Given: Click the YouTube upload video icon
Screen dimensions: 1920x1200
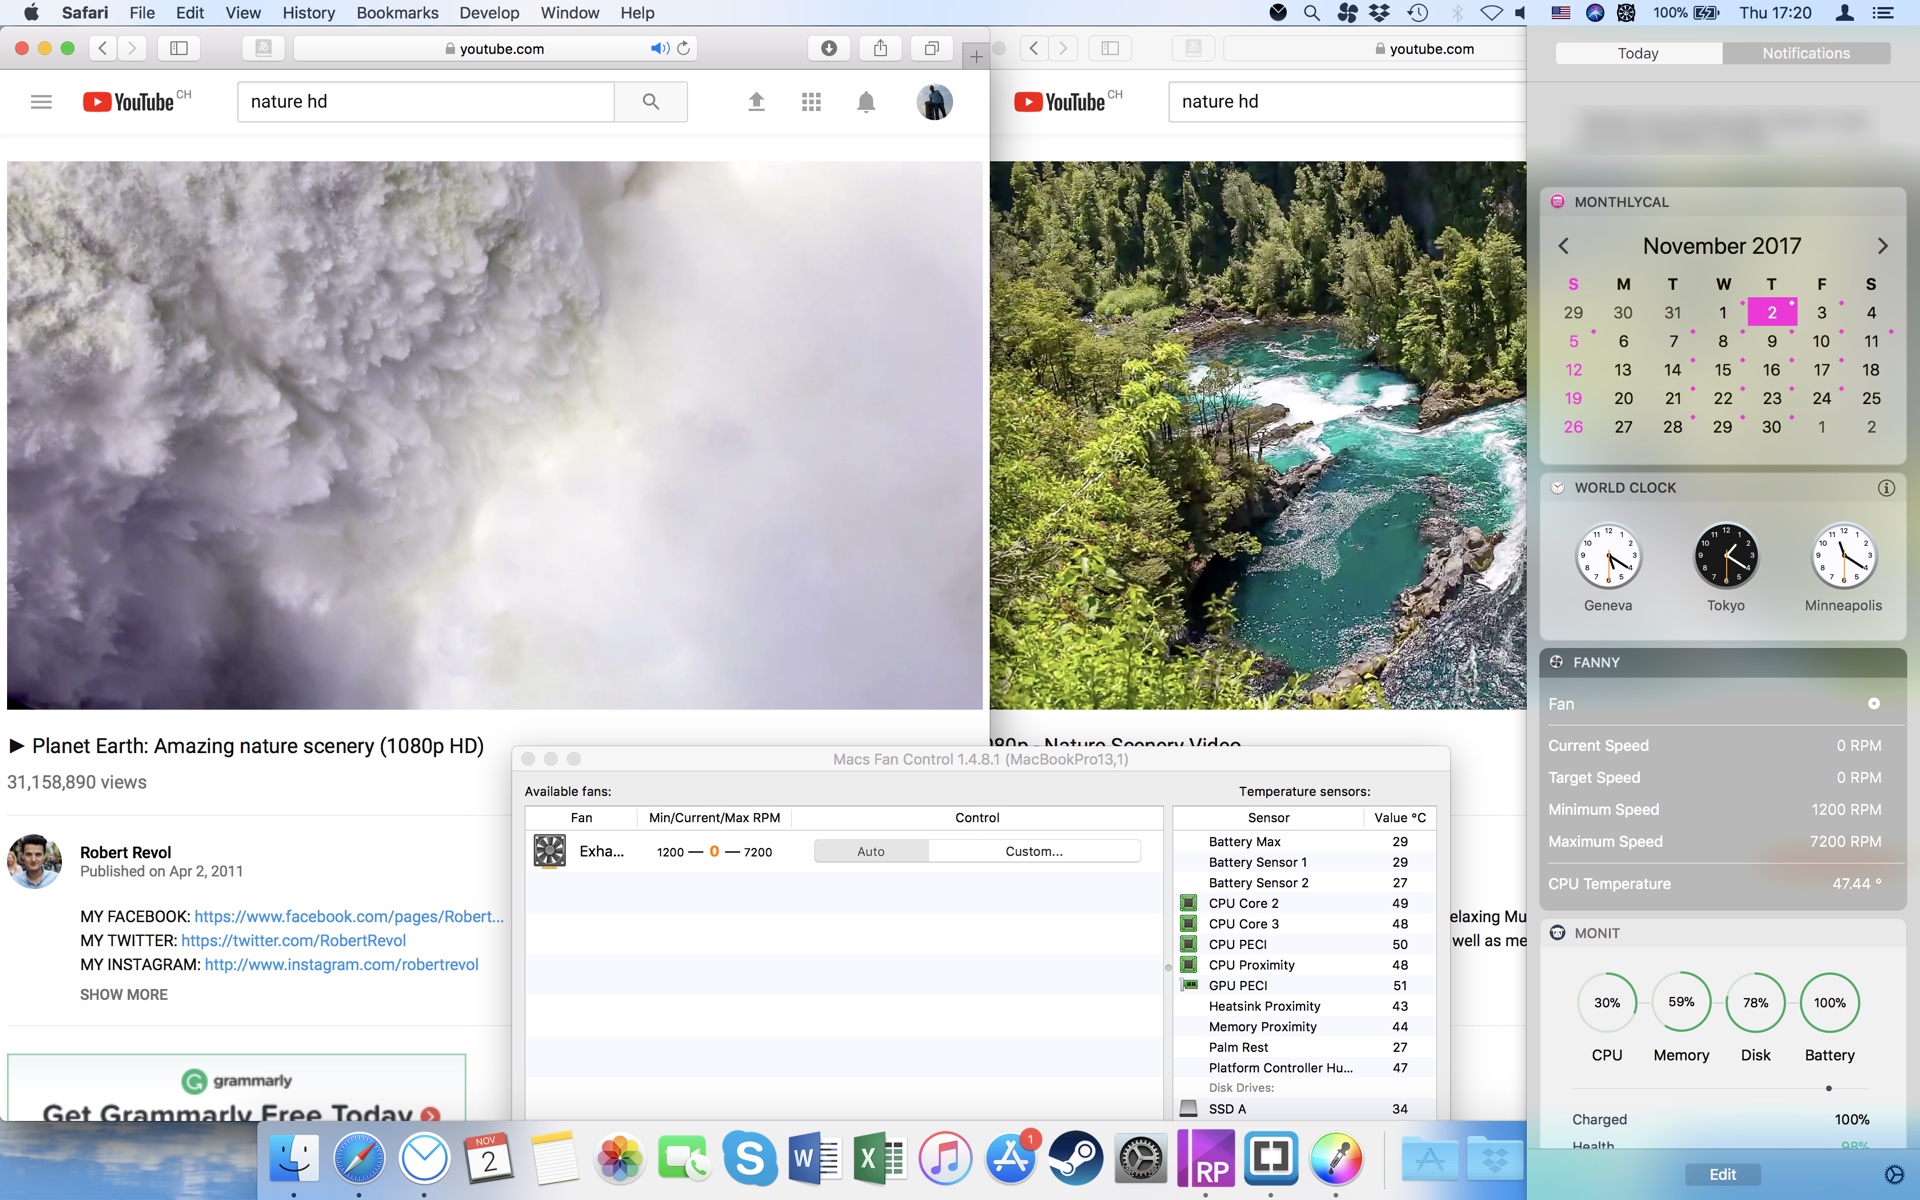Looking at the screenshot, I should 756,101.
